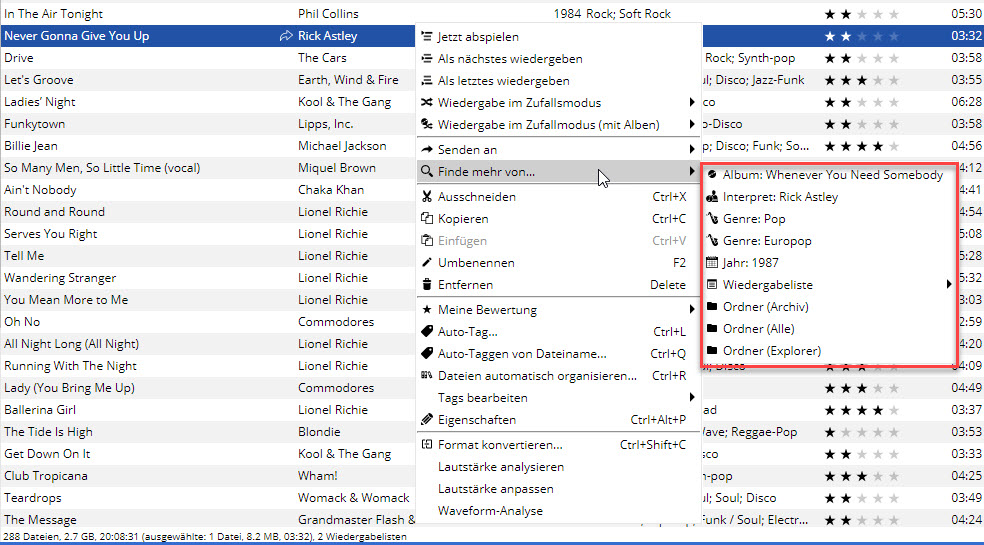Rate In The Air Tonight five stars
Image resolution: width=984 pixels, height=545 pixels.
894,14
